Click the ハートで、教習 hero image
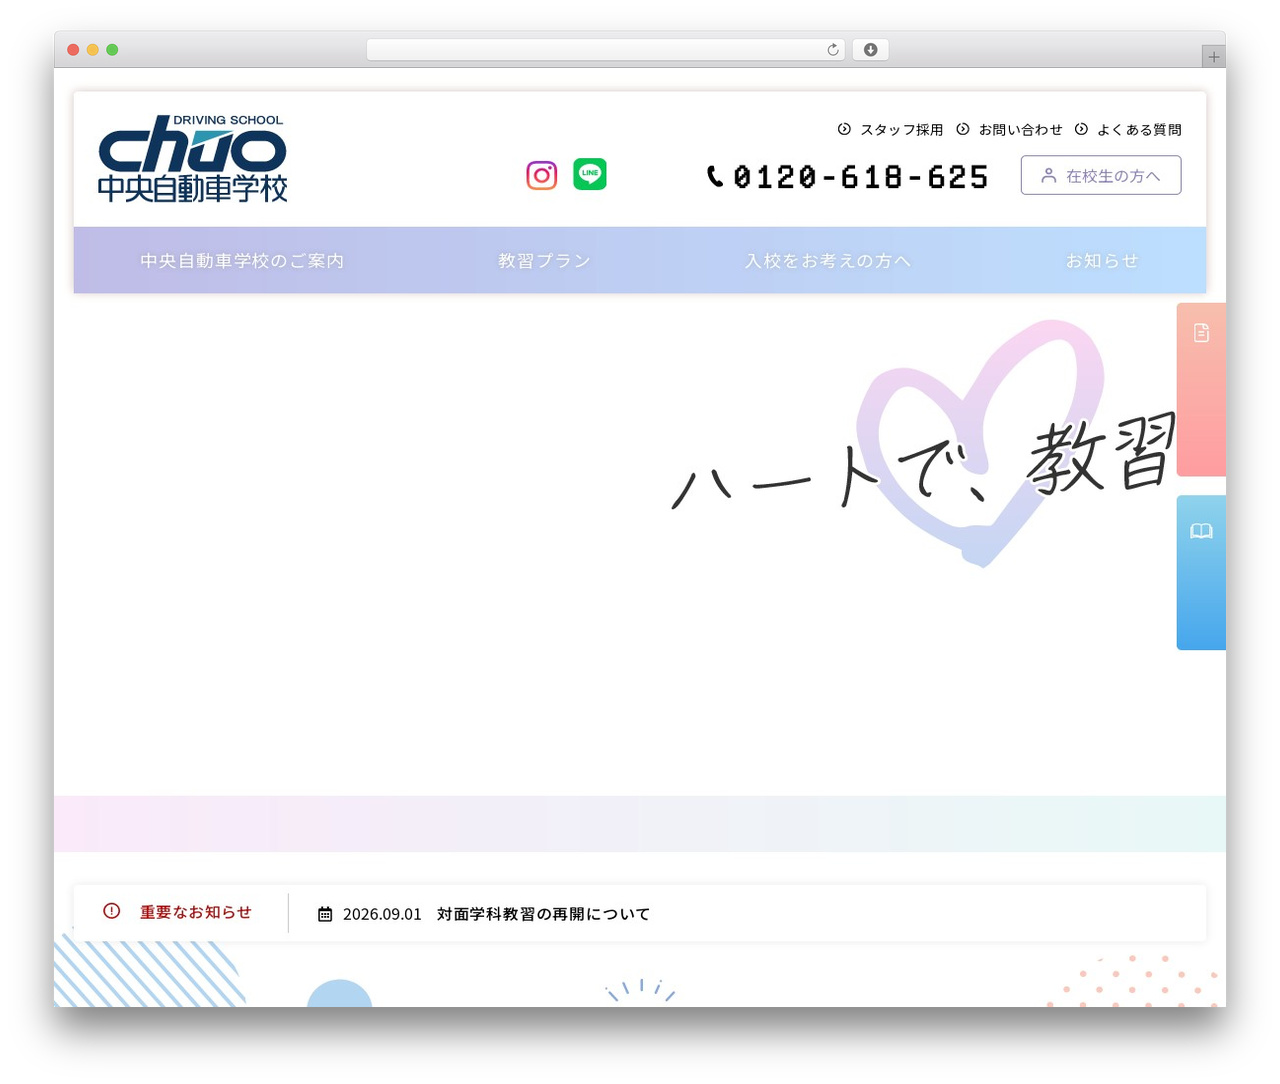The image size is (1280, 1084). click(x=925, y=445)
